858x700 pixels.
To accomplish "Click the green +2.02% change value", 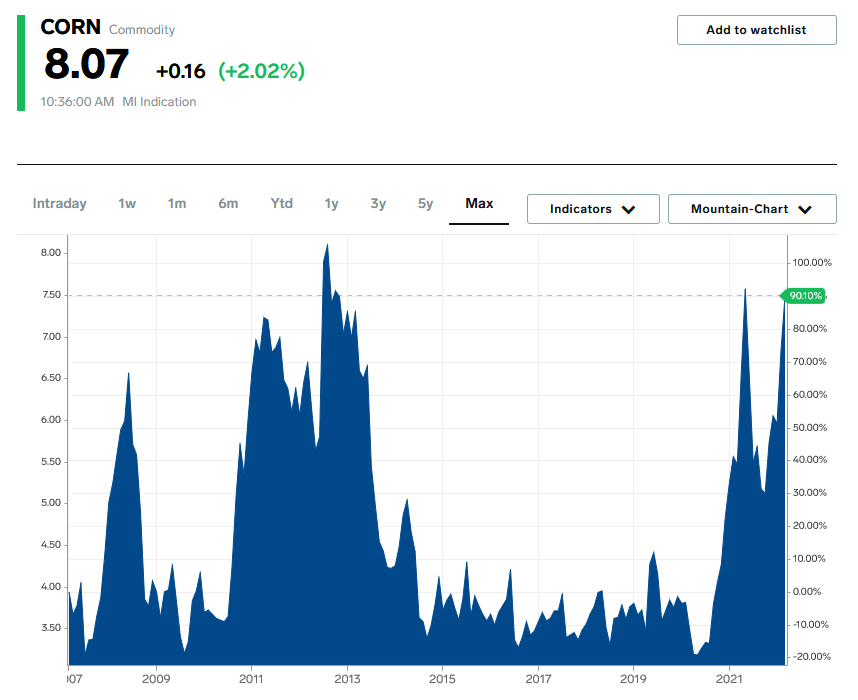I will (261, 71).
